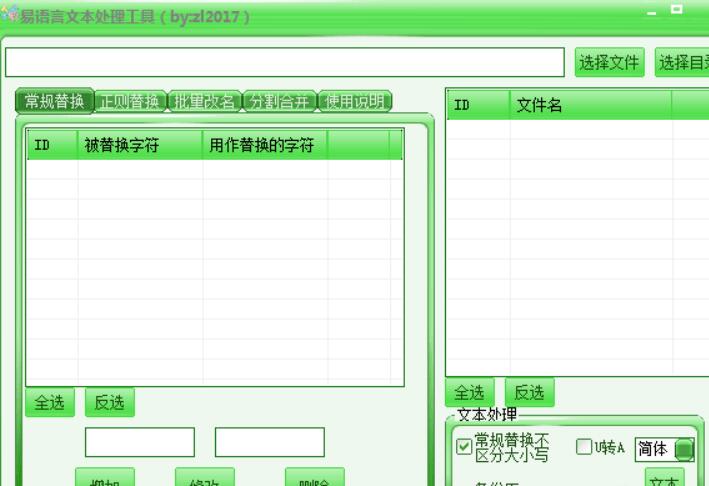Maximize the window

tap(676, 9)
